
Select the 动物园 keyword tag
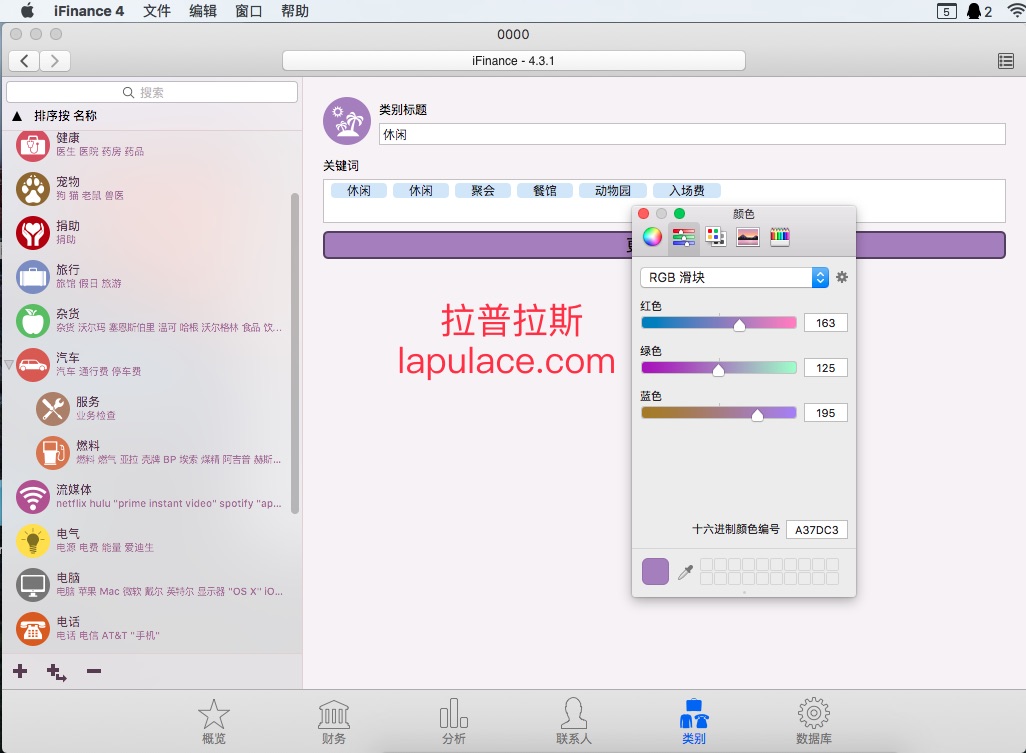[x=612, y=190]
